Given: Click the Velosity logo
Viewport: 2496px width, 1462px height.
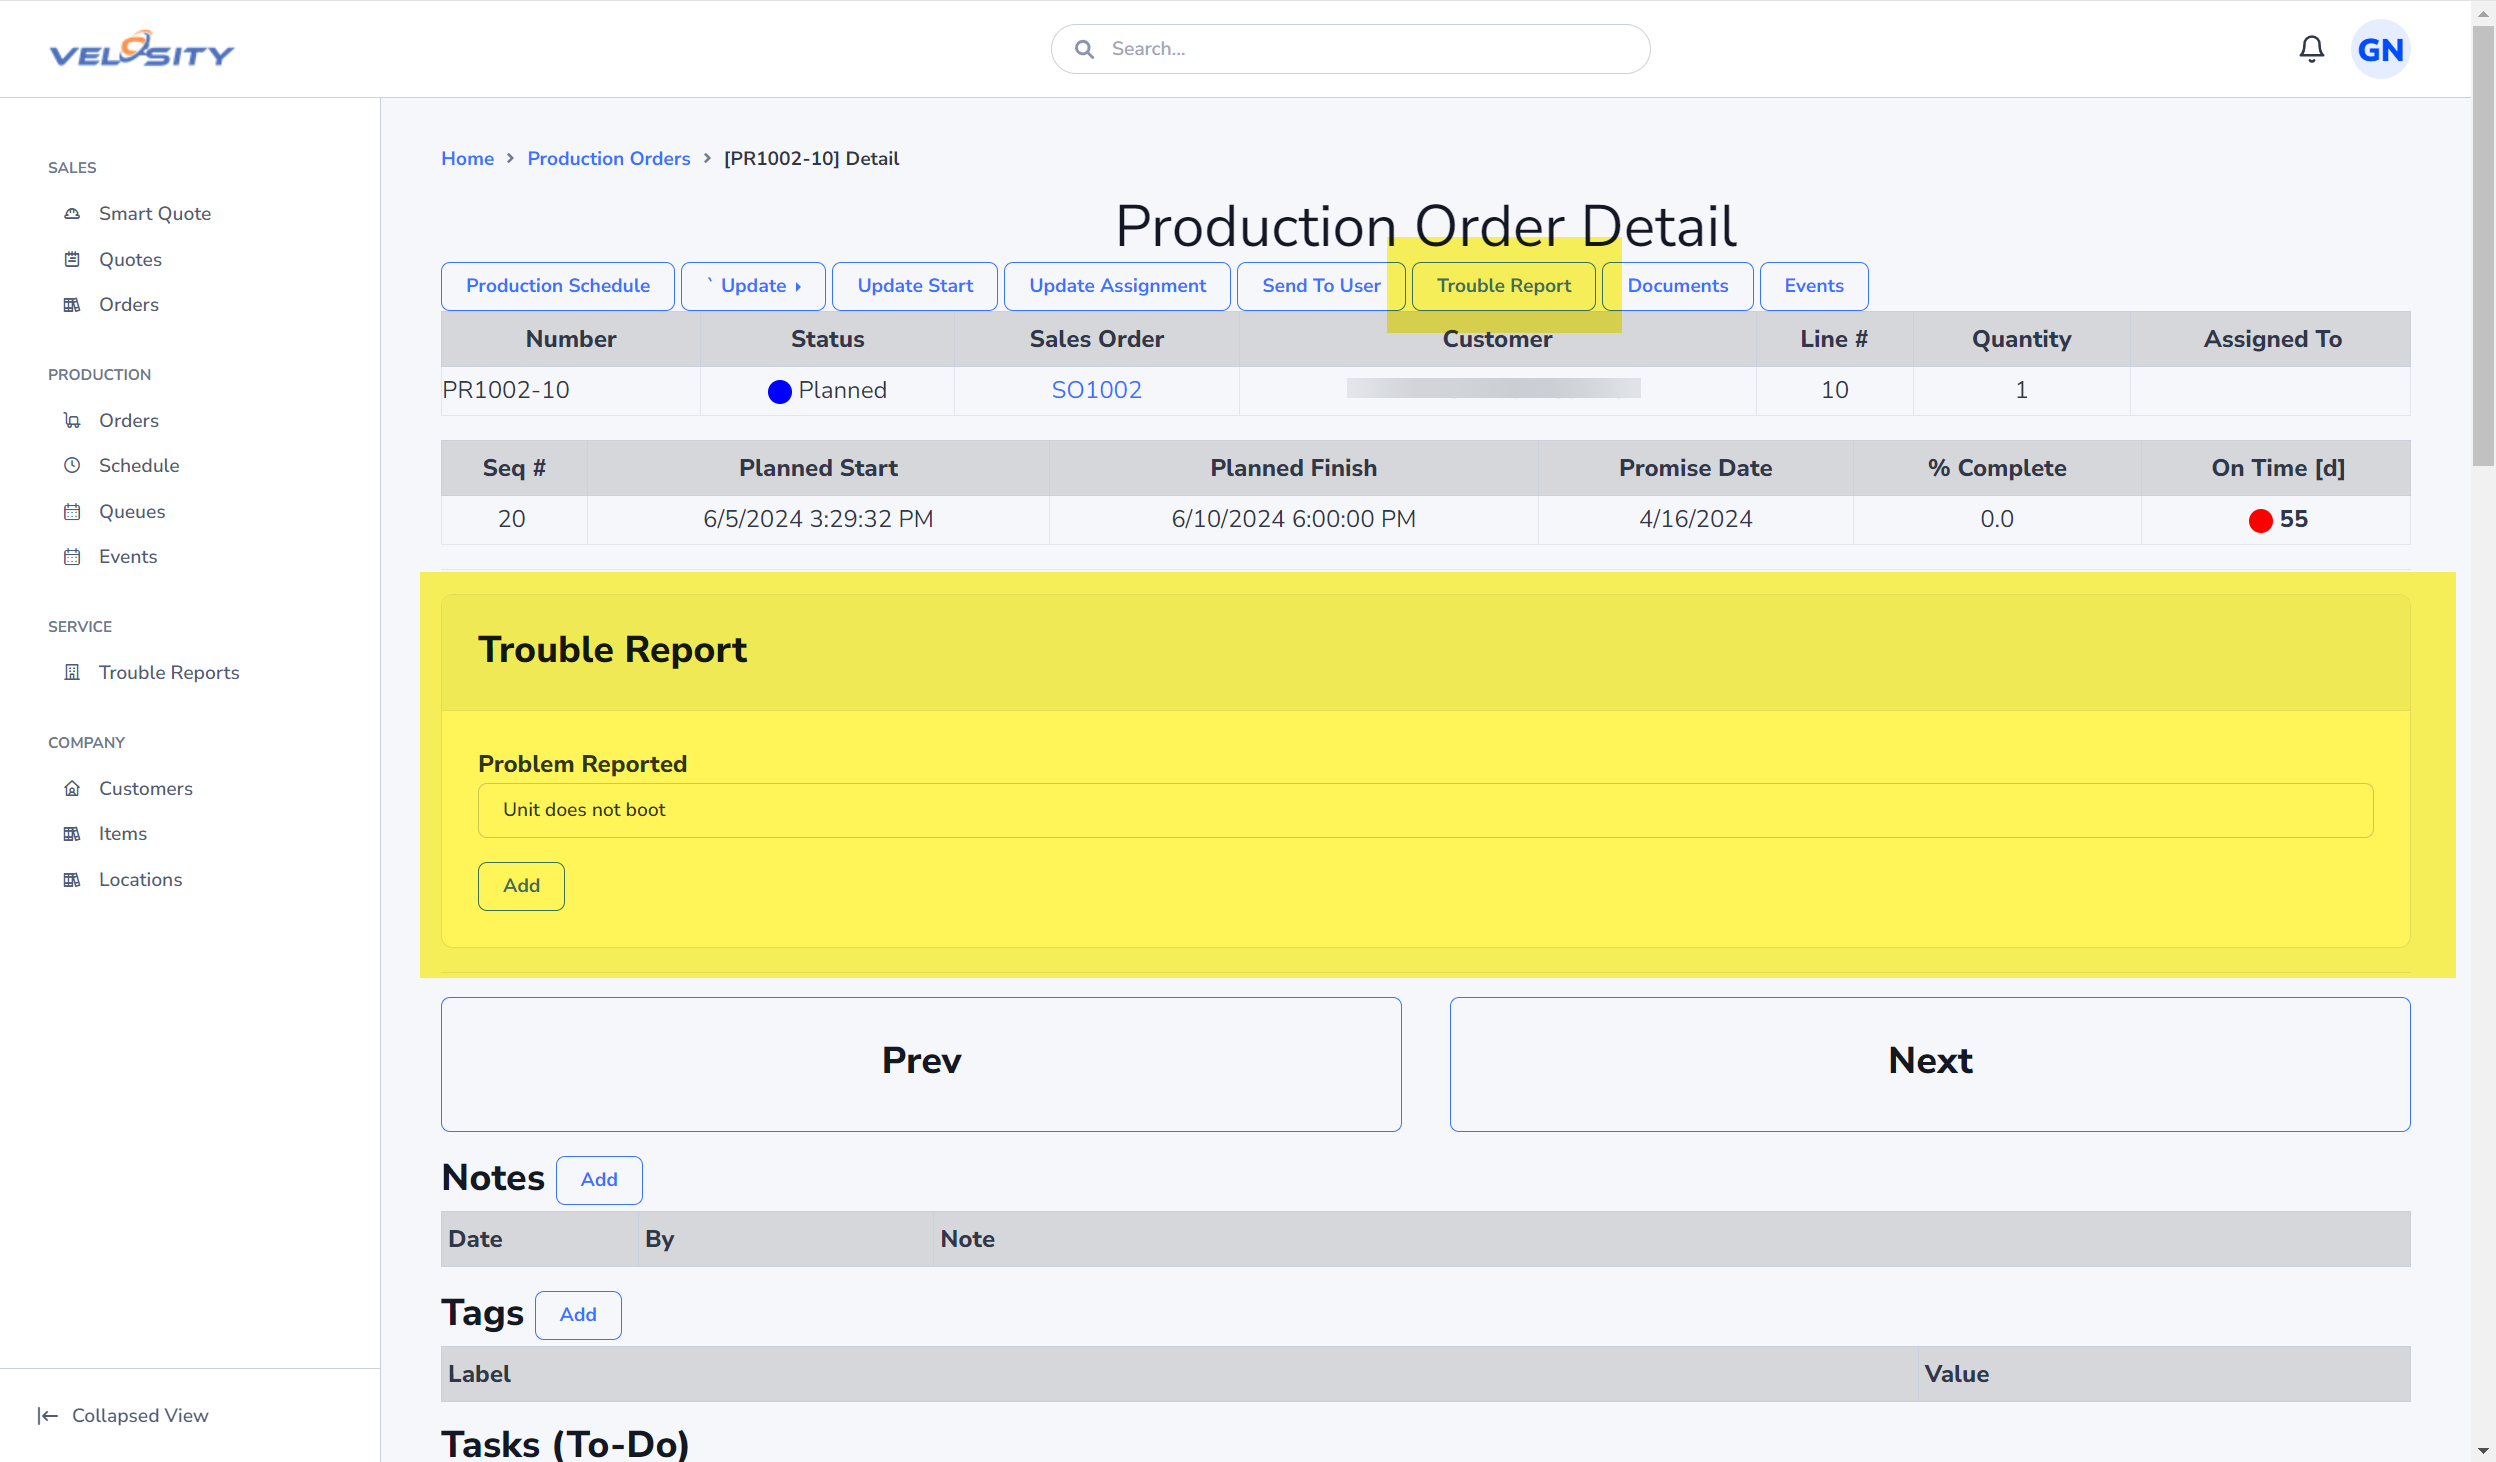Looking at the screenshot, I should 141,49.
